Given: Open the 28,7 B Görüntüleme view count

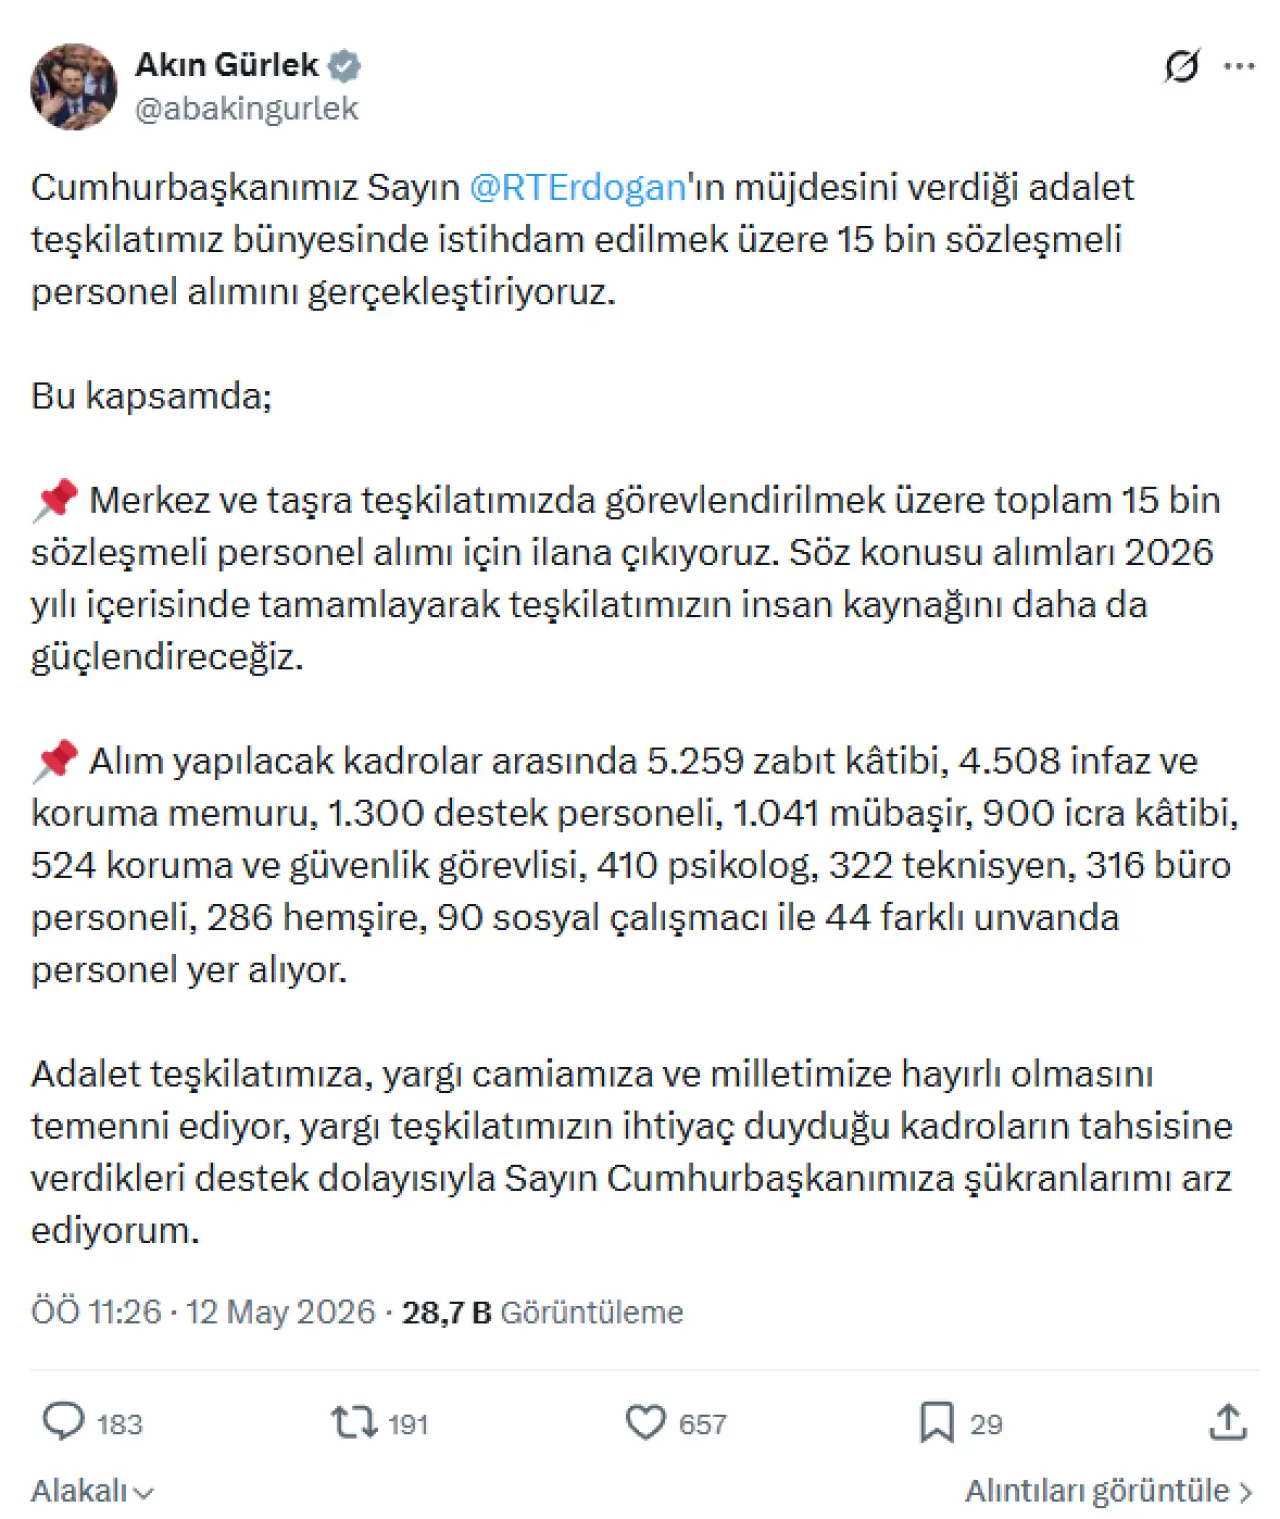Looking at the screenshot, I should click(542, 1311).
